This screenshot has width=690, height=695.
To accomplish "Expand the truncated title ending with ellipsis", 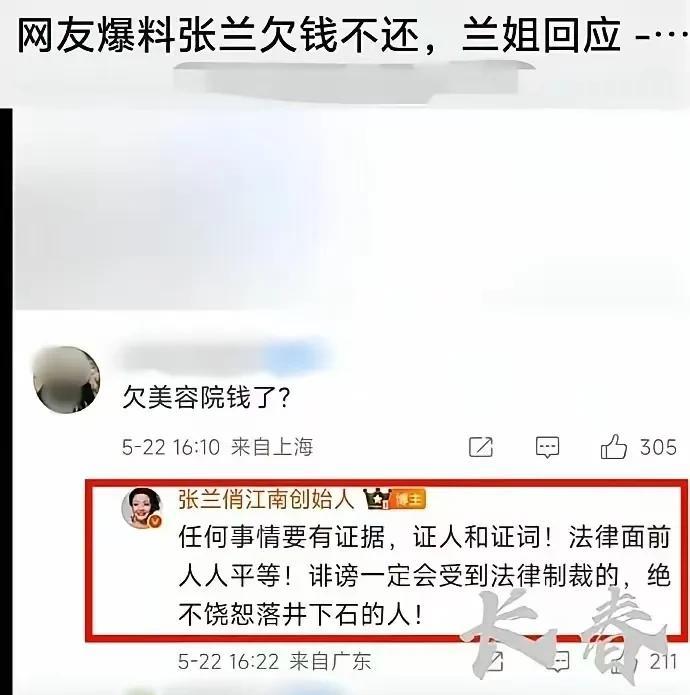I will (x=661, y=35).
